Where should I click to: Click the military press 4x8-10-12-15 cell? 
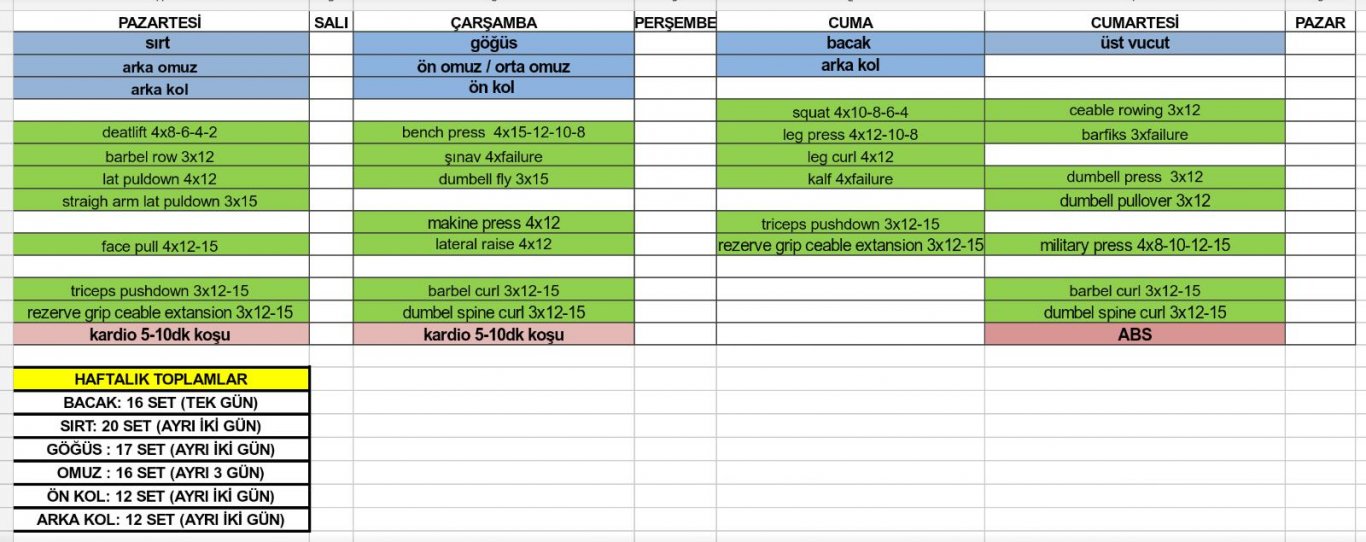coord(1134,245)
